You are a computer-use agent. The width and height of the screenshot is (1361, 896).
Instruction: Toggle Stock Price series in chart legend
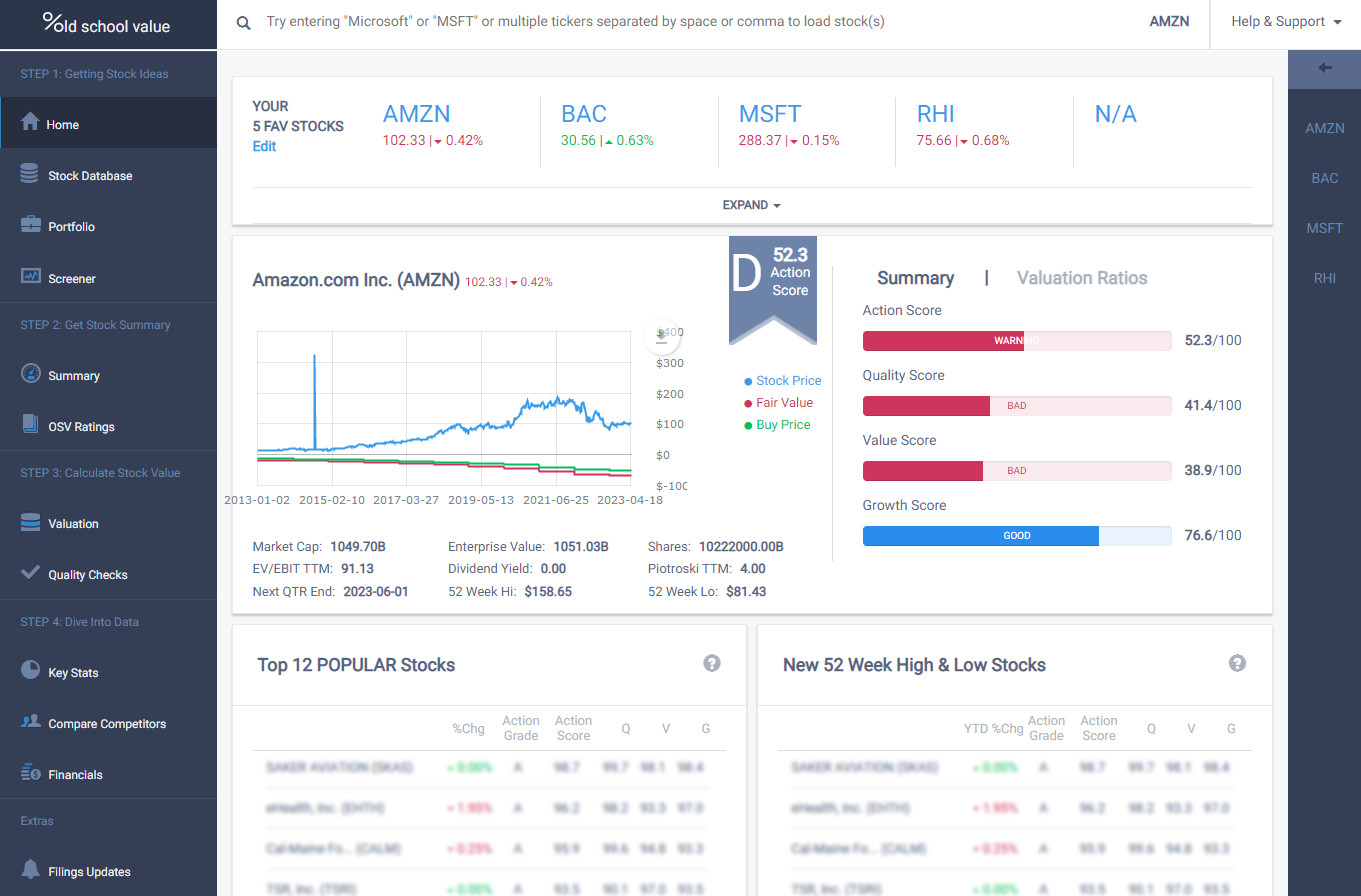(783, 381)
